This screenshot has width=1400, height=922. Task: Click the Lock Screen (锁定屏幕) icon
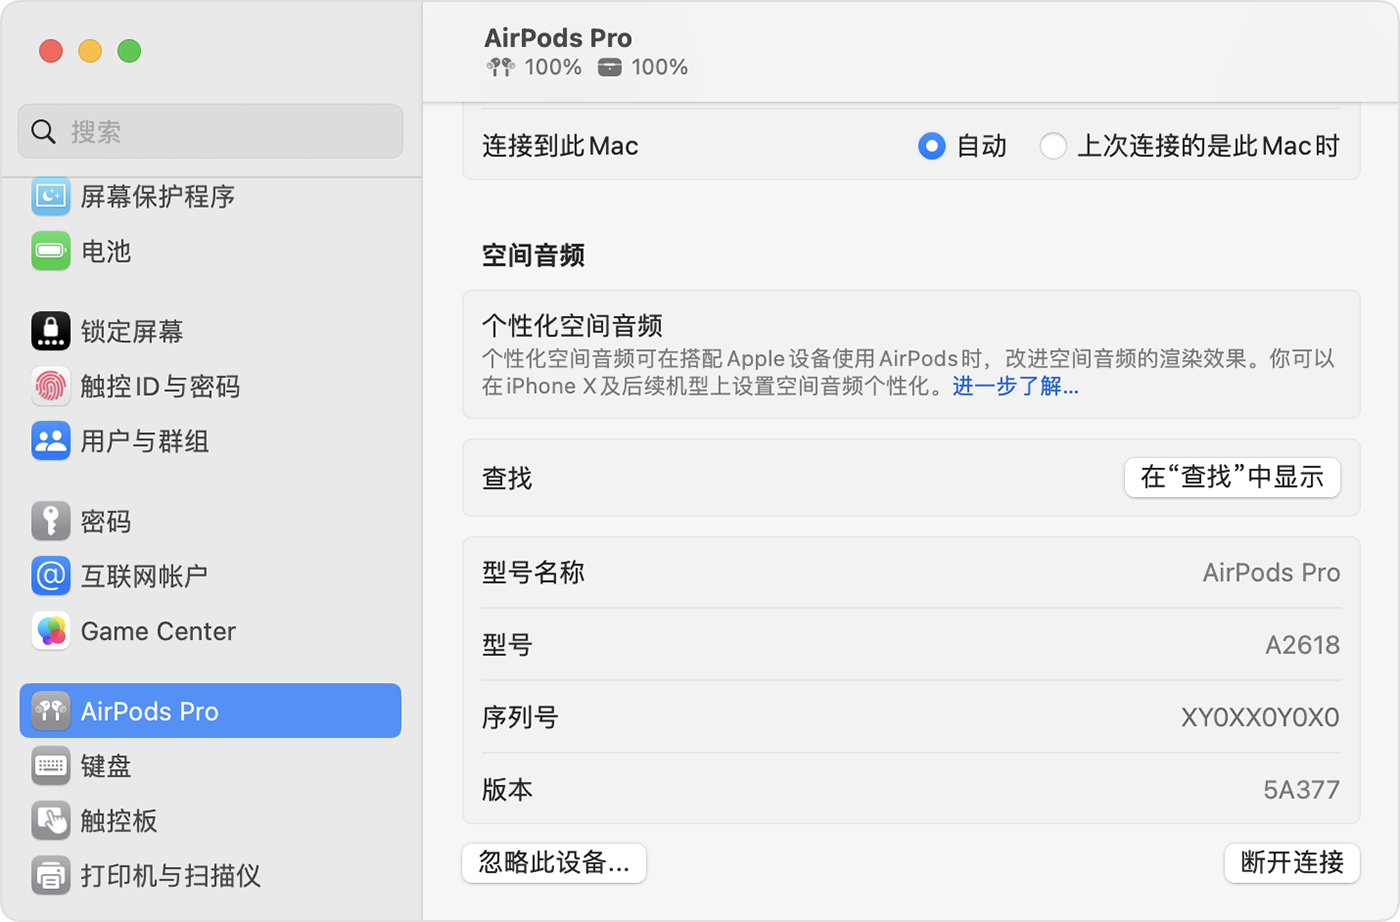click(51, 331)
